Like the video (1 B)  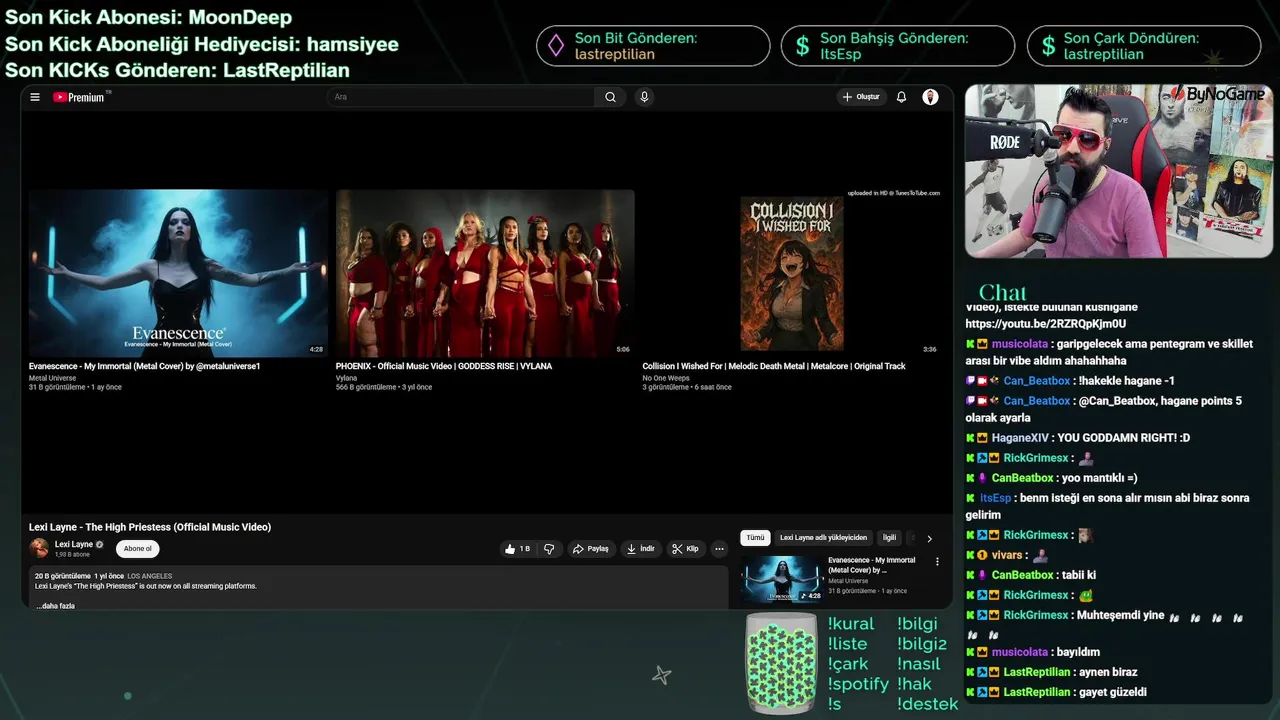click(x=518, y=549)
